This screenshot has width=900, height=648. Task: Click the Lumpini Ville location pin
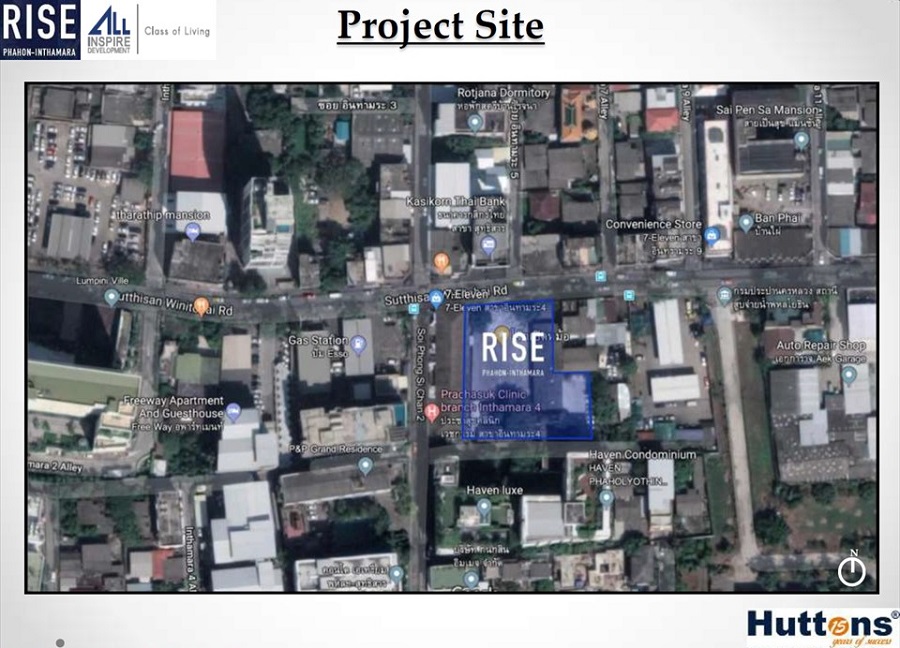[x=112, y=297]
